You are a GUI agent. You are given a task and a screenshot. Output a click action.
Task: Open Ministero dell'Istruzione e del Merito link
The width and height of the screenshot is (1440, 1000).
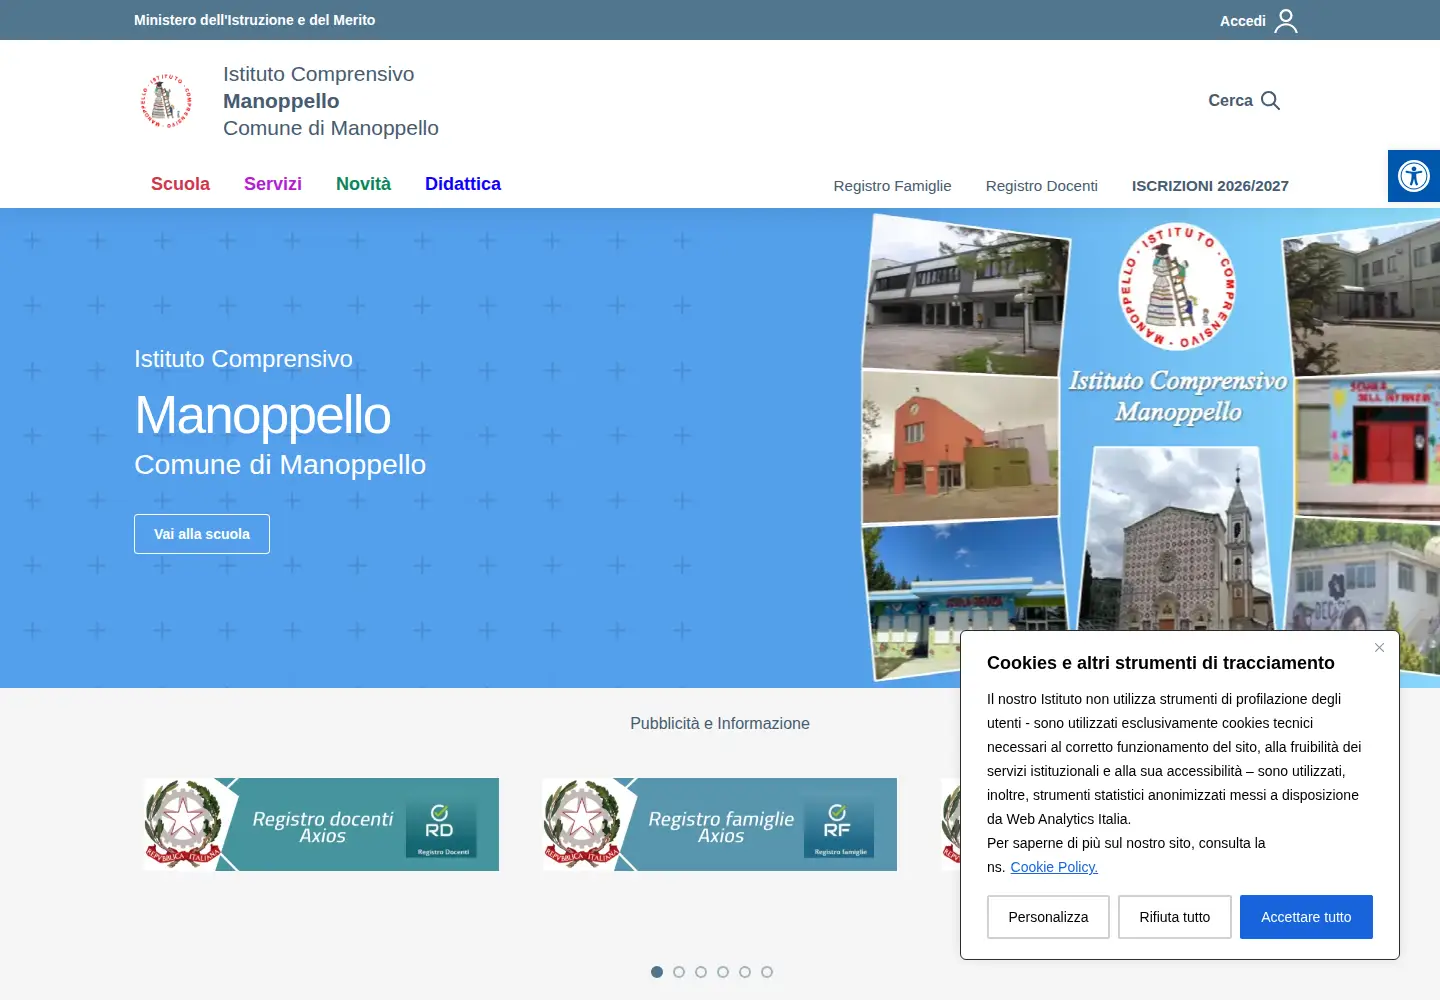click(255, 20)
